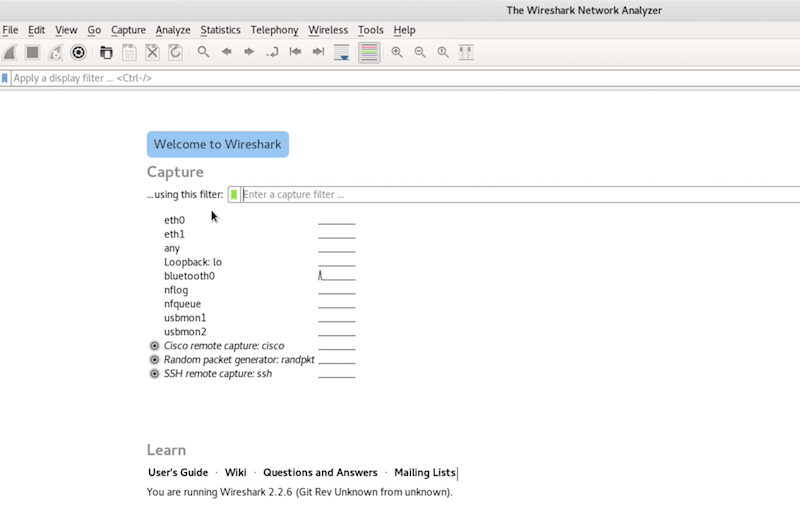Open Questions and Answers link
The image size is (800, 514).
[320, 473]
